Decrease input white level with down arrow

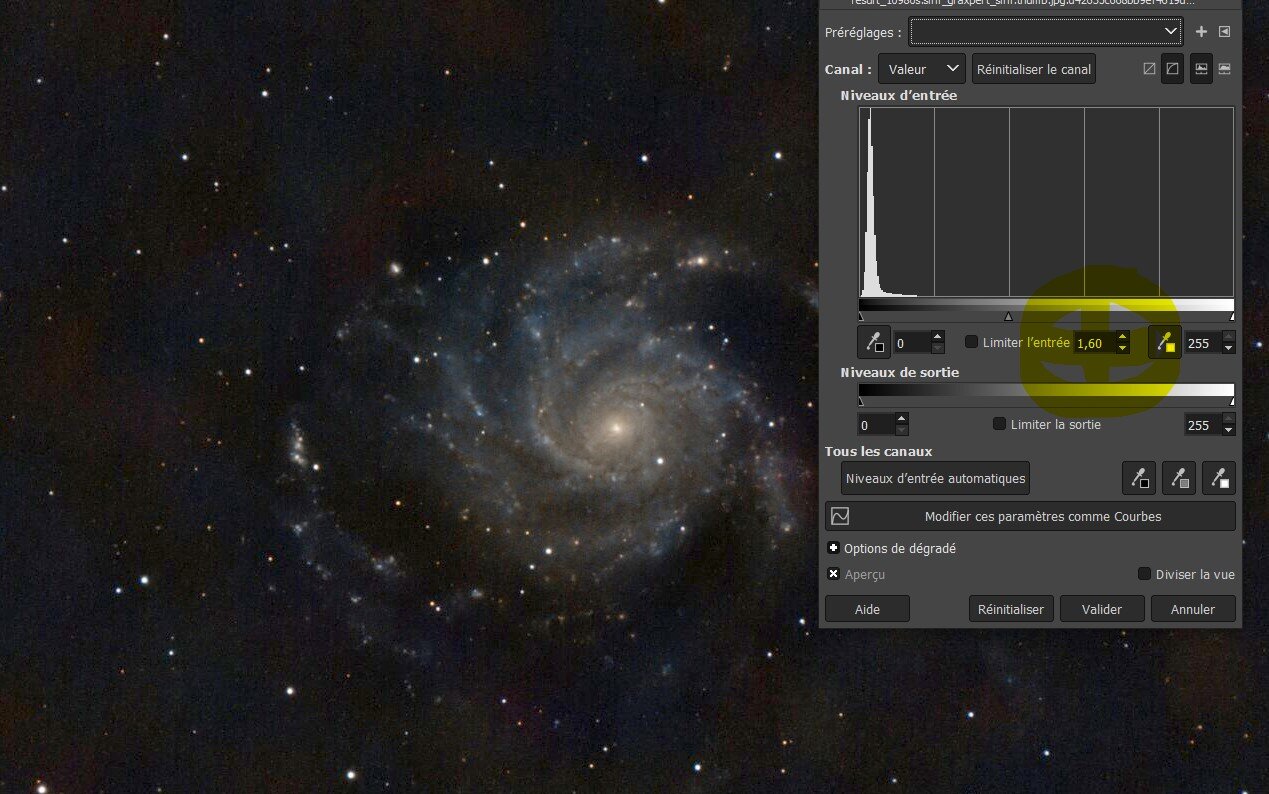tap(1228, 349)
